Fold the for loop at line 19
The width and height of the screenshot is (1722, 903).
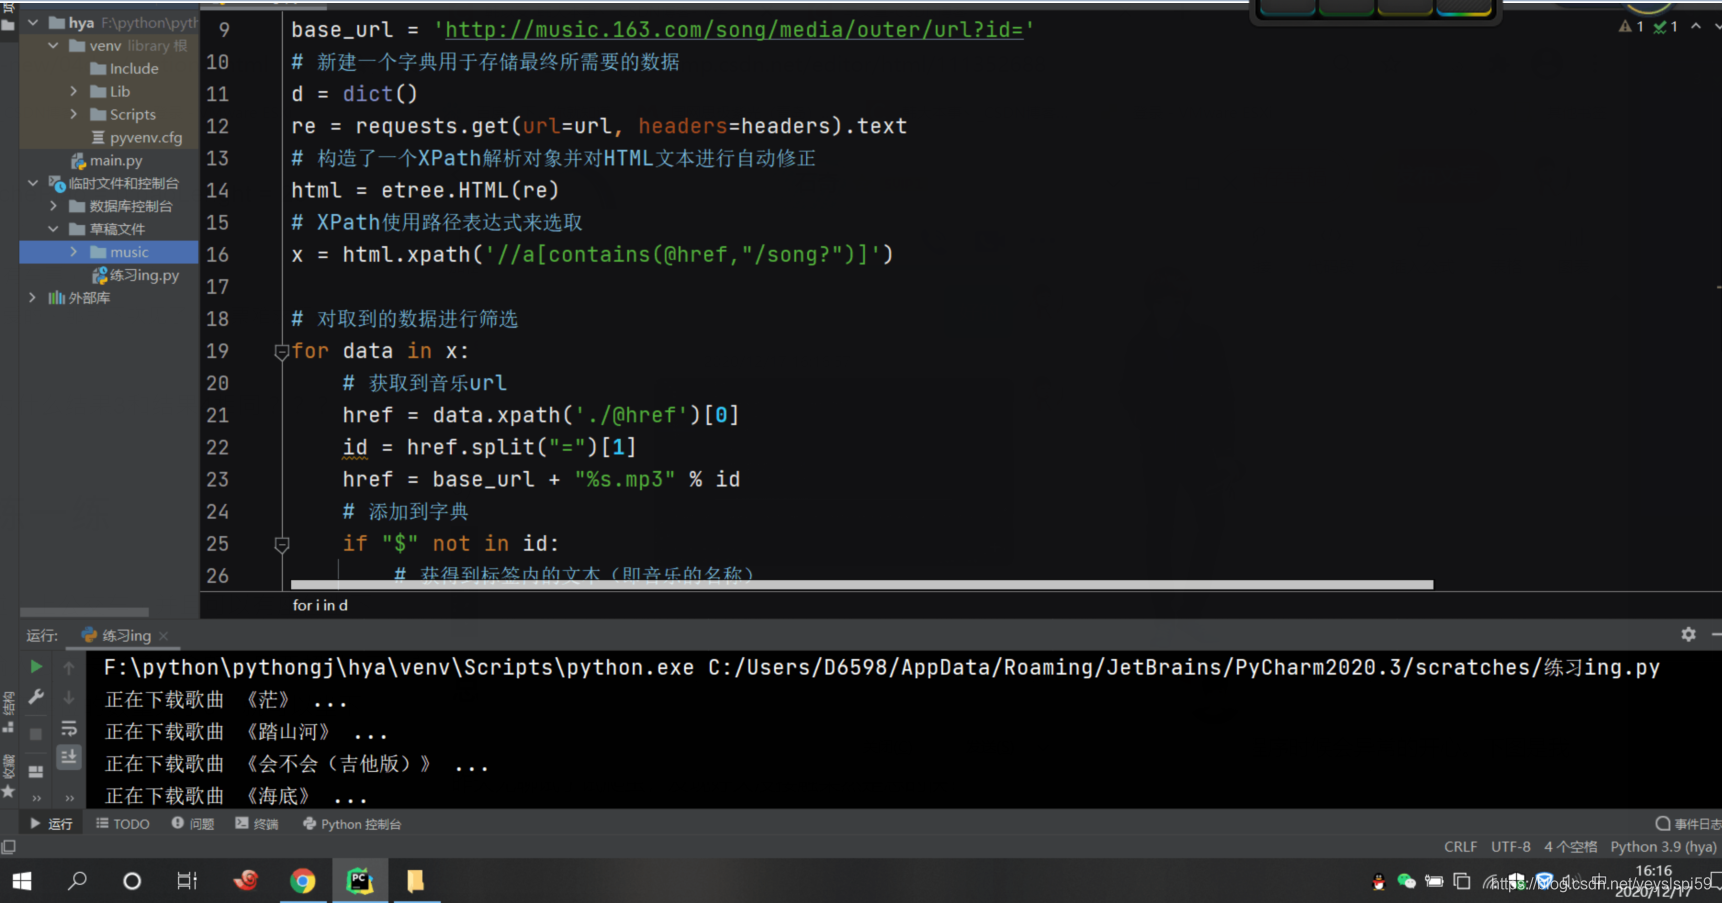pyautogui.click(x=282, y=352)
